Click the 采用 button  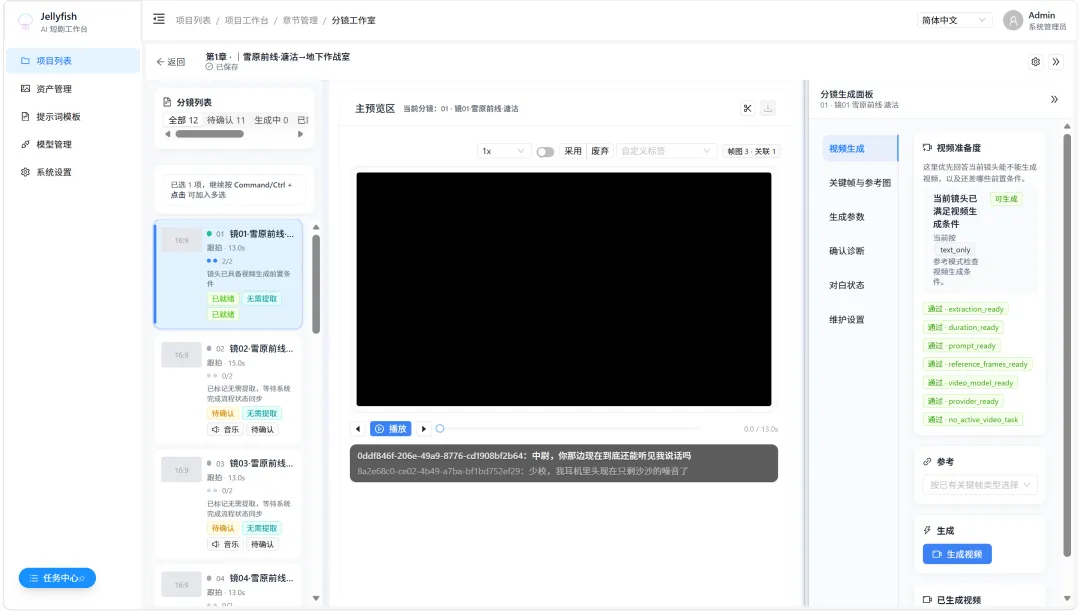[573, 151]
